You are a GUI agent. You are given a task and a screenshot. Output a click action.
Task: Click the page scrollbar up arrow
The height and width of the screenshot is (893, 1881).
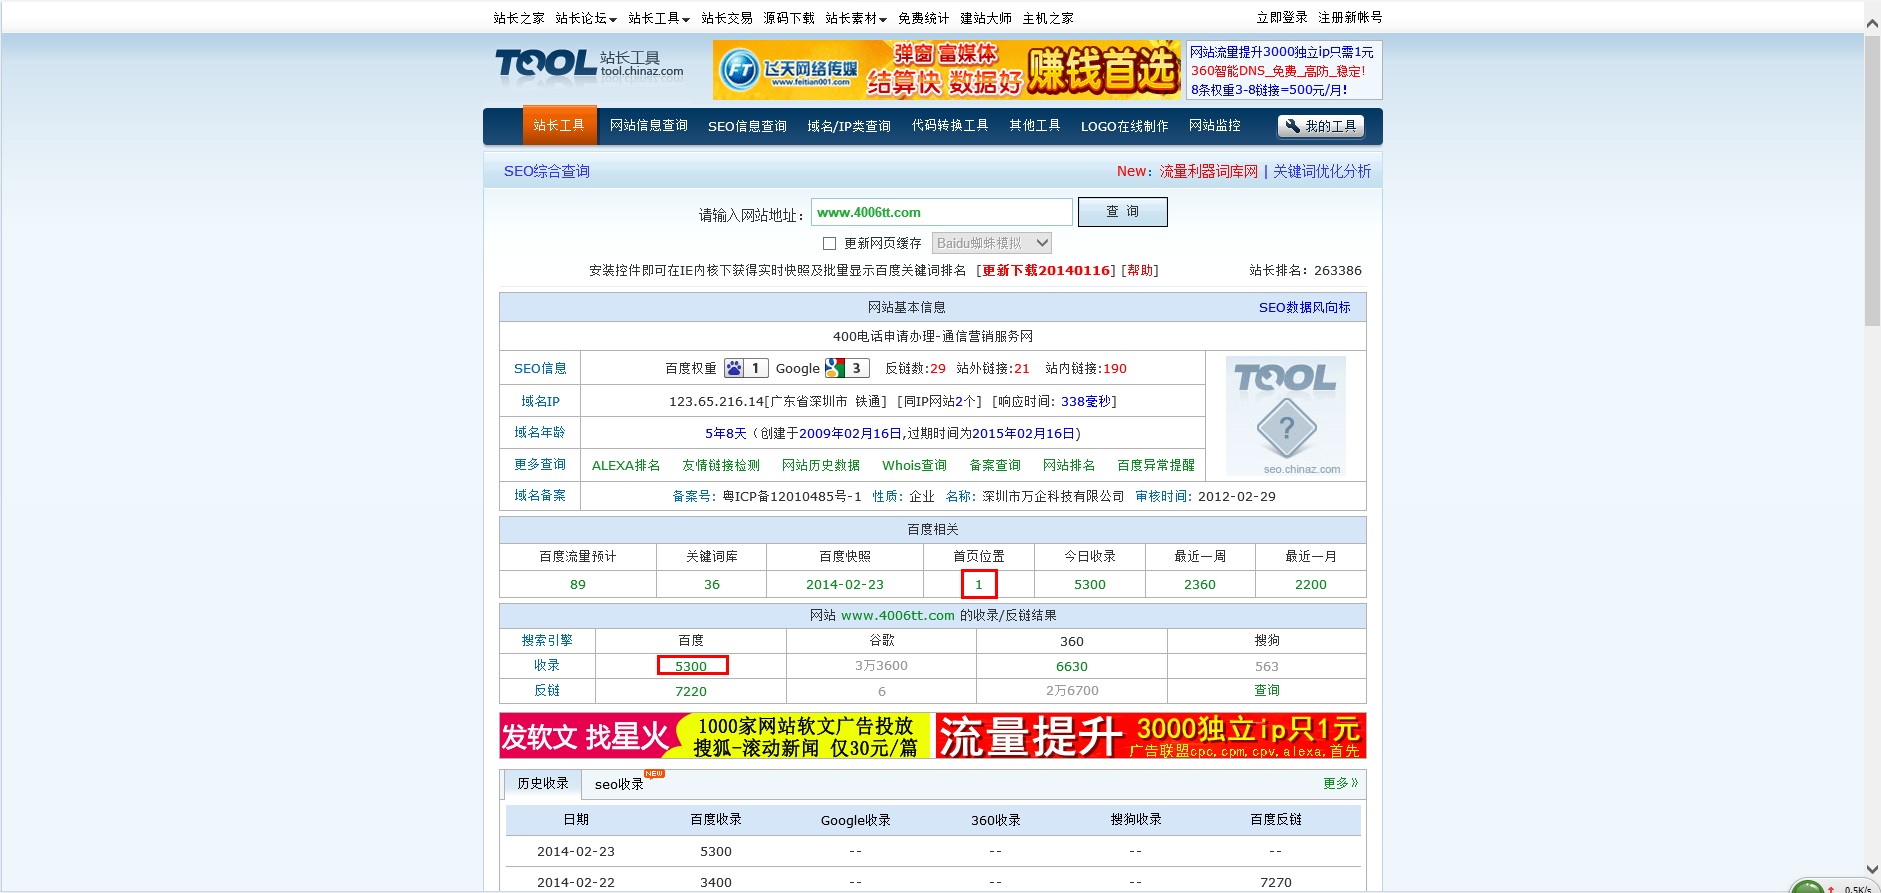click(1872, 23)
